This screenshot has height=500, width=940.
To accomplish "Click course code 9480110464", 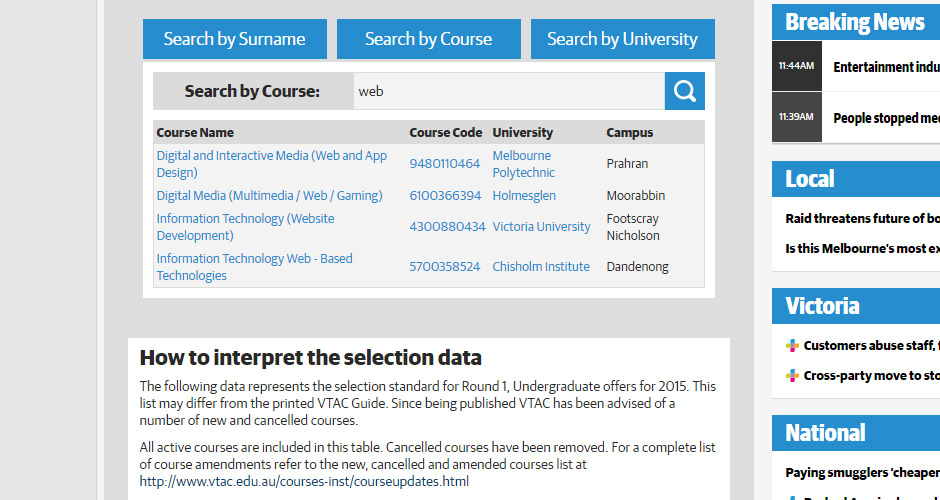I will [444, 164].
